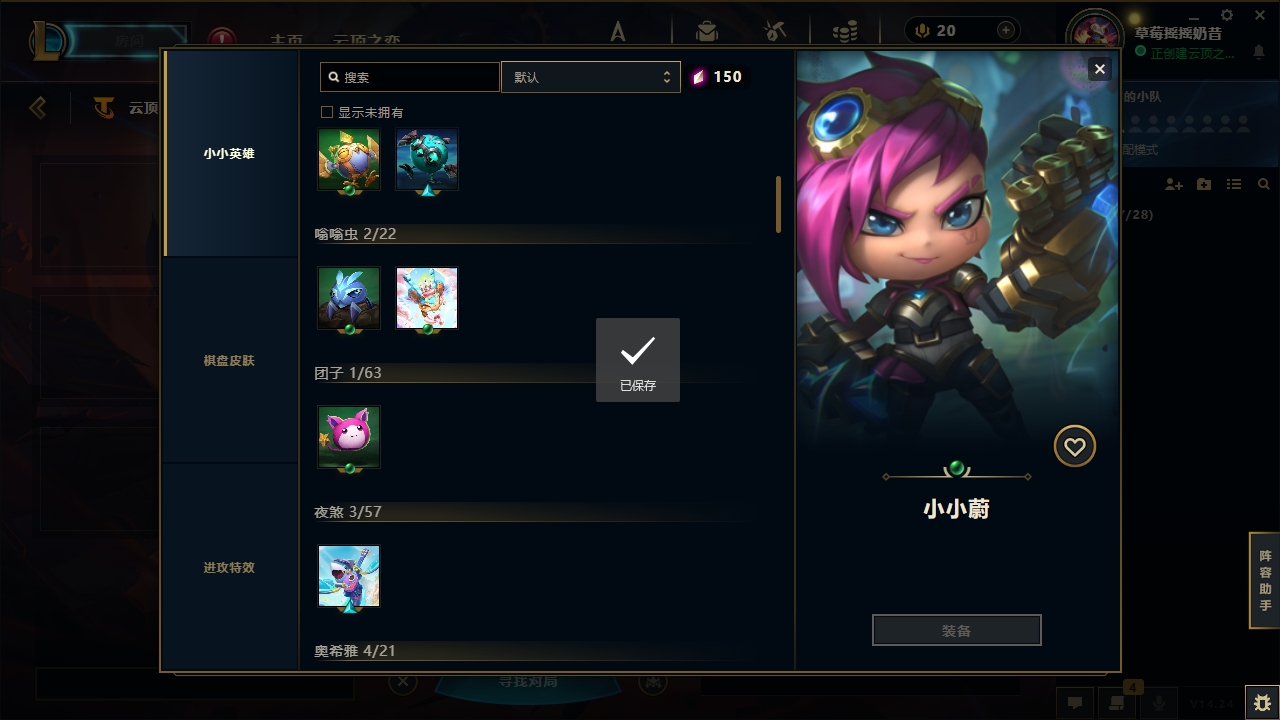1280x720 pixels.
Task: Click the pink currency icon beside 150
Action: pyautogui.click(x=699, y=77)
